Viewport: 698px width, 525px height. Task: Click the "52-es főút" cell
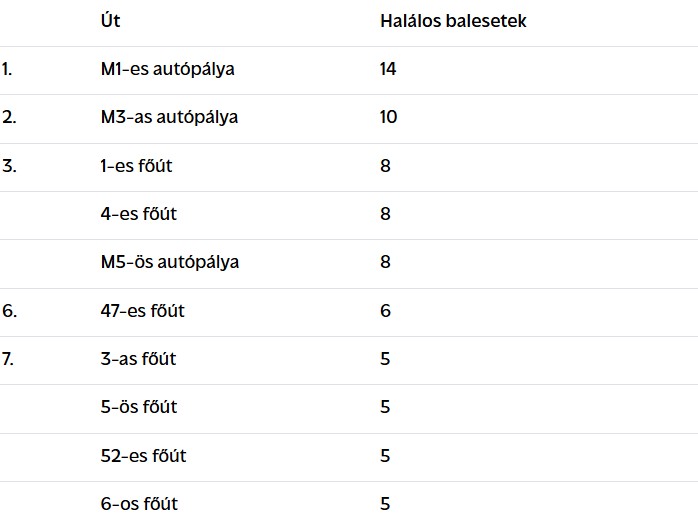click(143, 456)
